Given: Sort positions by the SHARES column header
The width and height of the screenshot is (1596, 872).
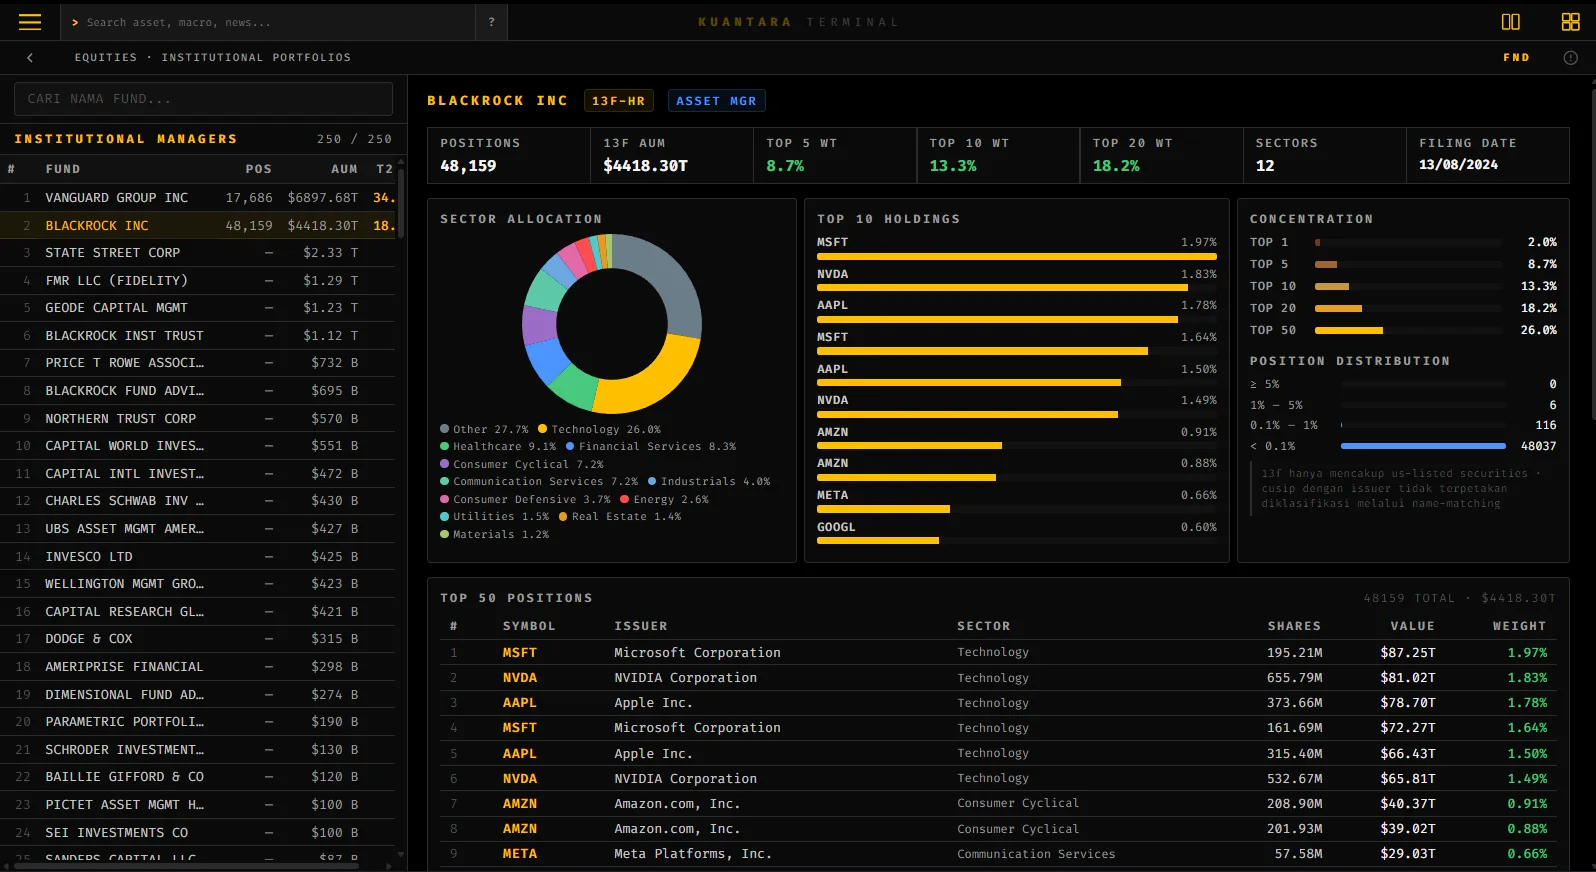Looking at the screenshot, I should coord(1294,626).
